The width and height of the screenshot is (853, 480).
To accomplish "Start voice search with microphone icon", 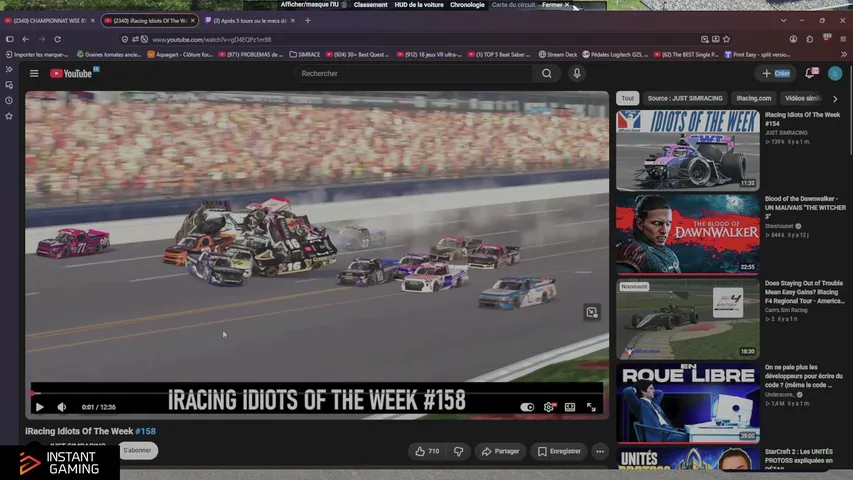I will [577, 73].
